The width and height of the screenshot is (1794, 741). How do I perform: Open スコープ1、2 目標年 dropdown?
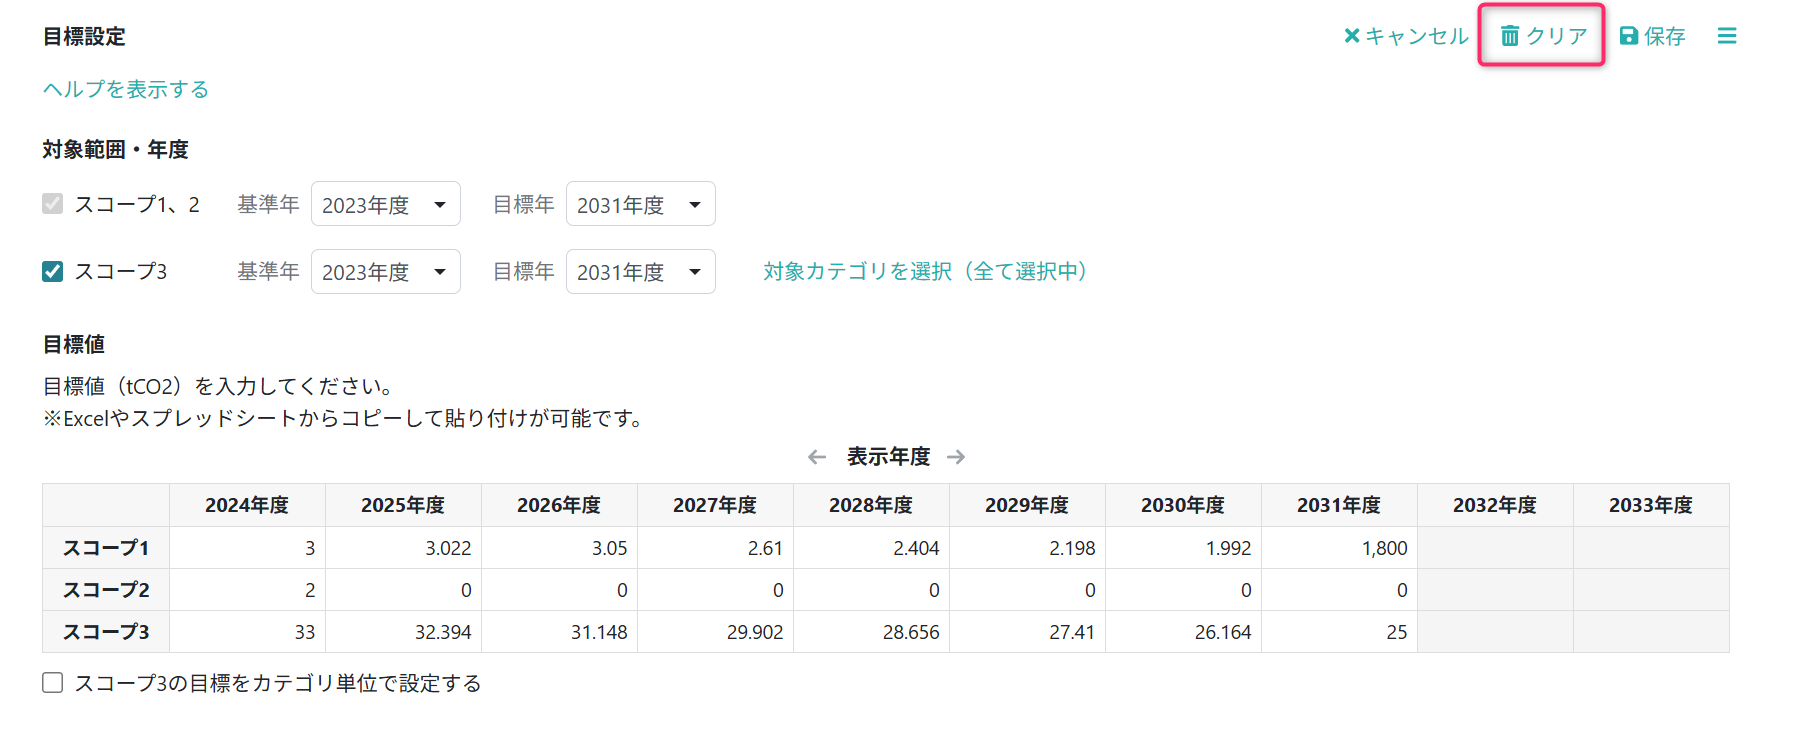coord(640,205)
